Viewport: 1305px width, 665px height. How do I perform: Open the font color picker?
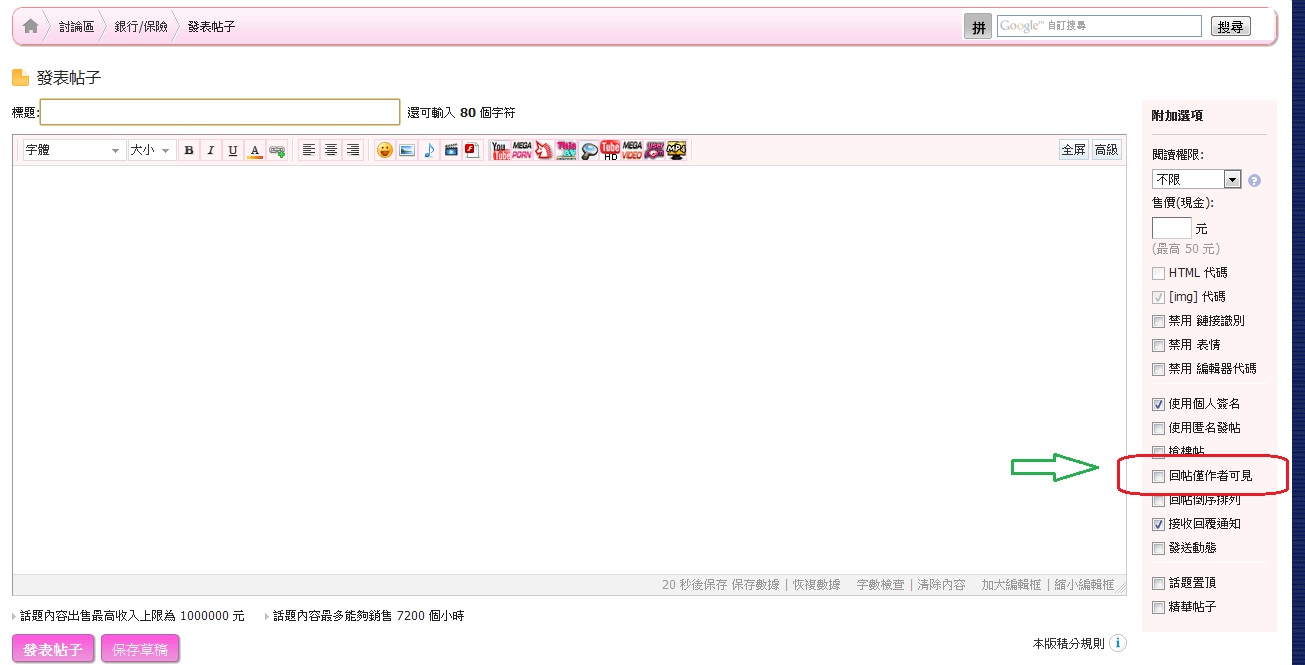click(x=255, y=150)
